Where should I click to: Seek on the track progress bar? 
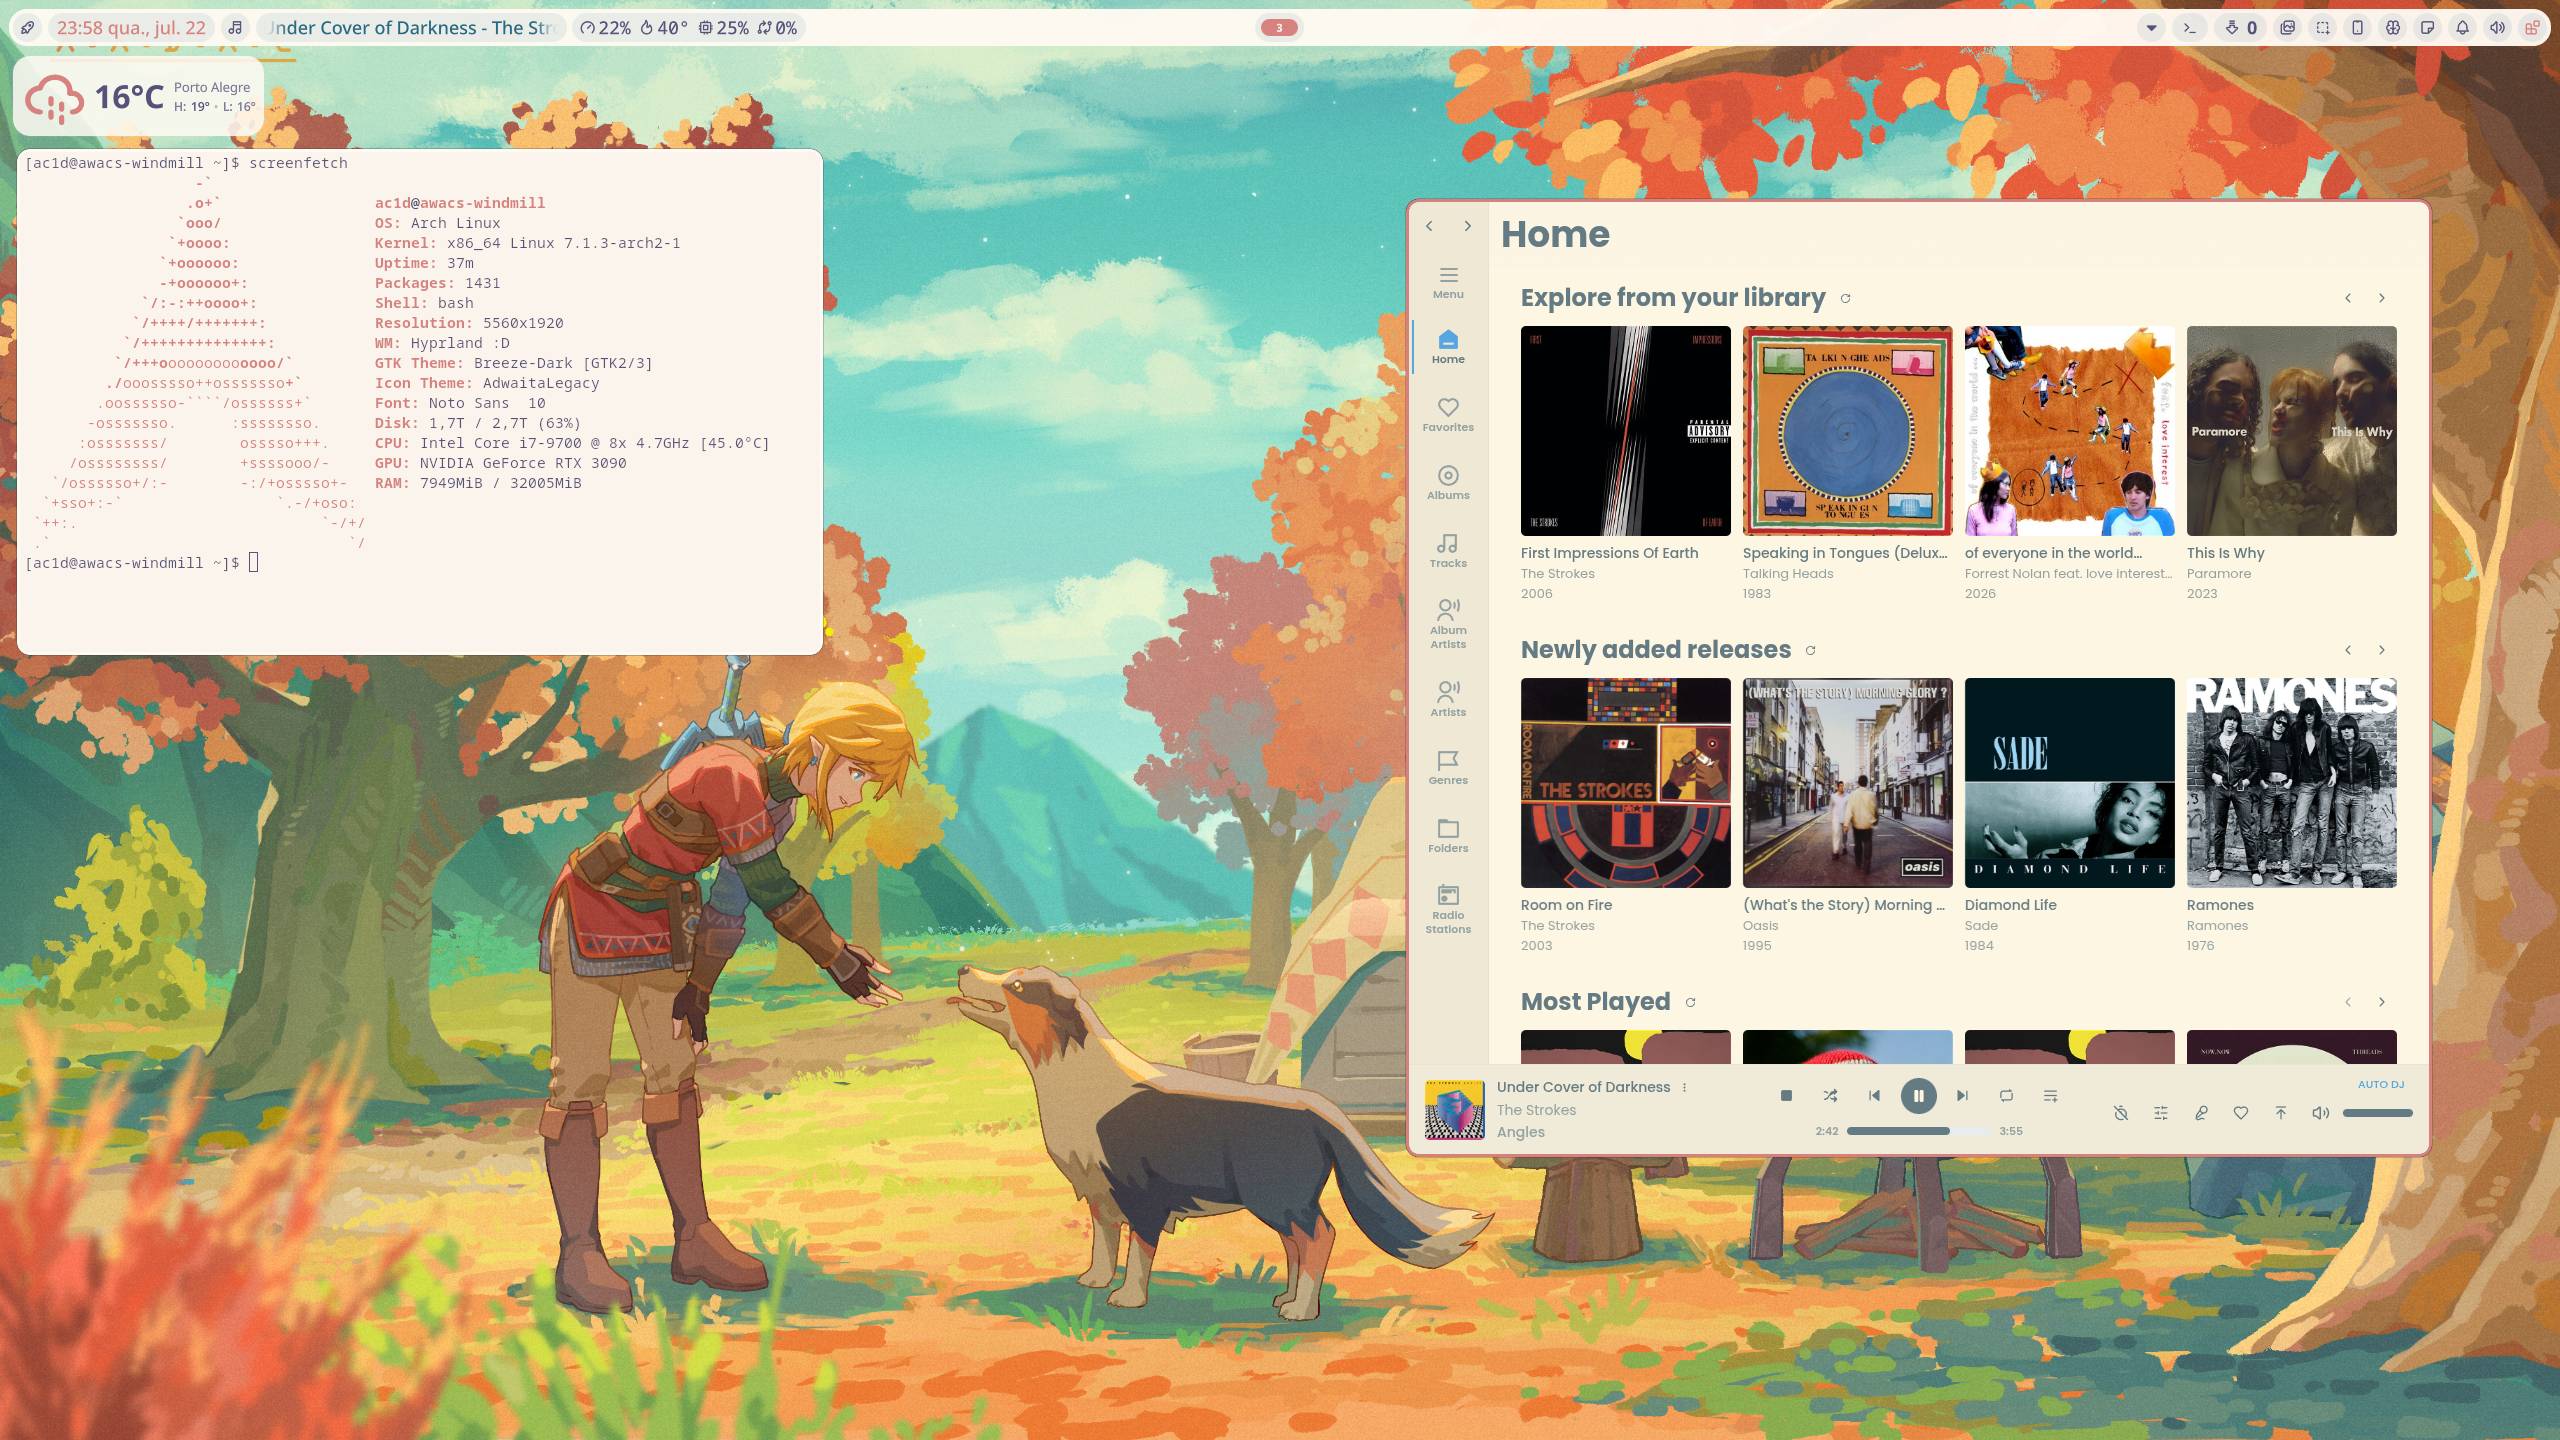click(1918, 1131)
